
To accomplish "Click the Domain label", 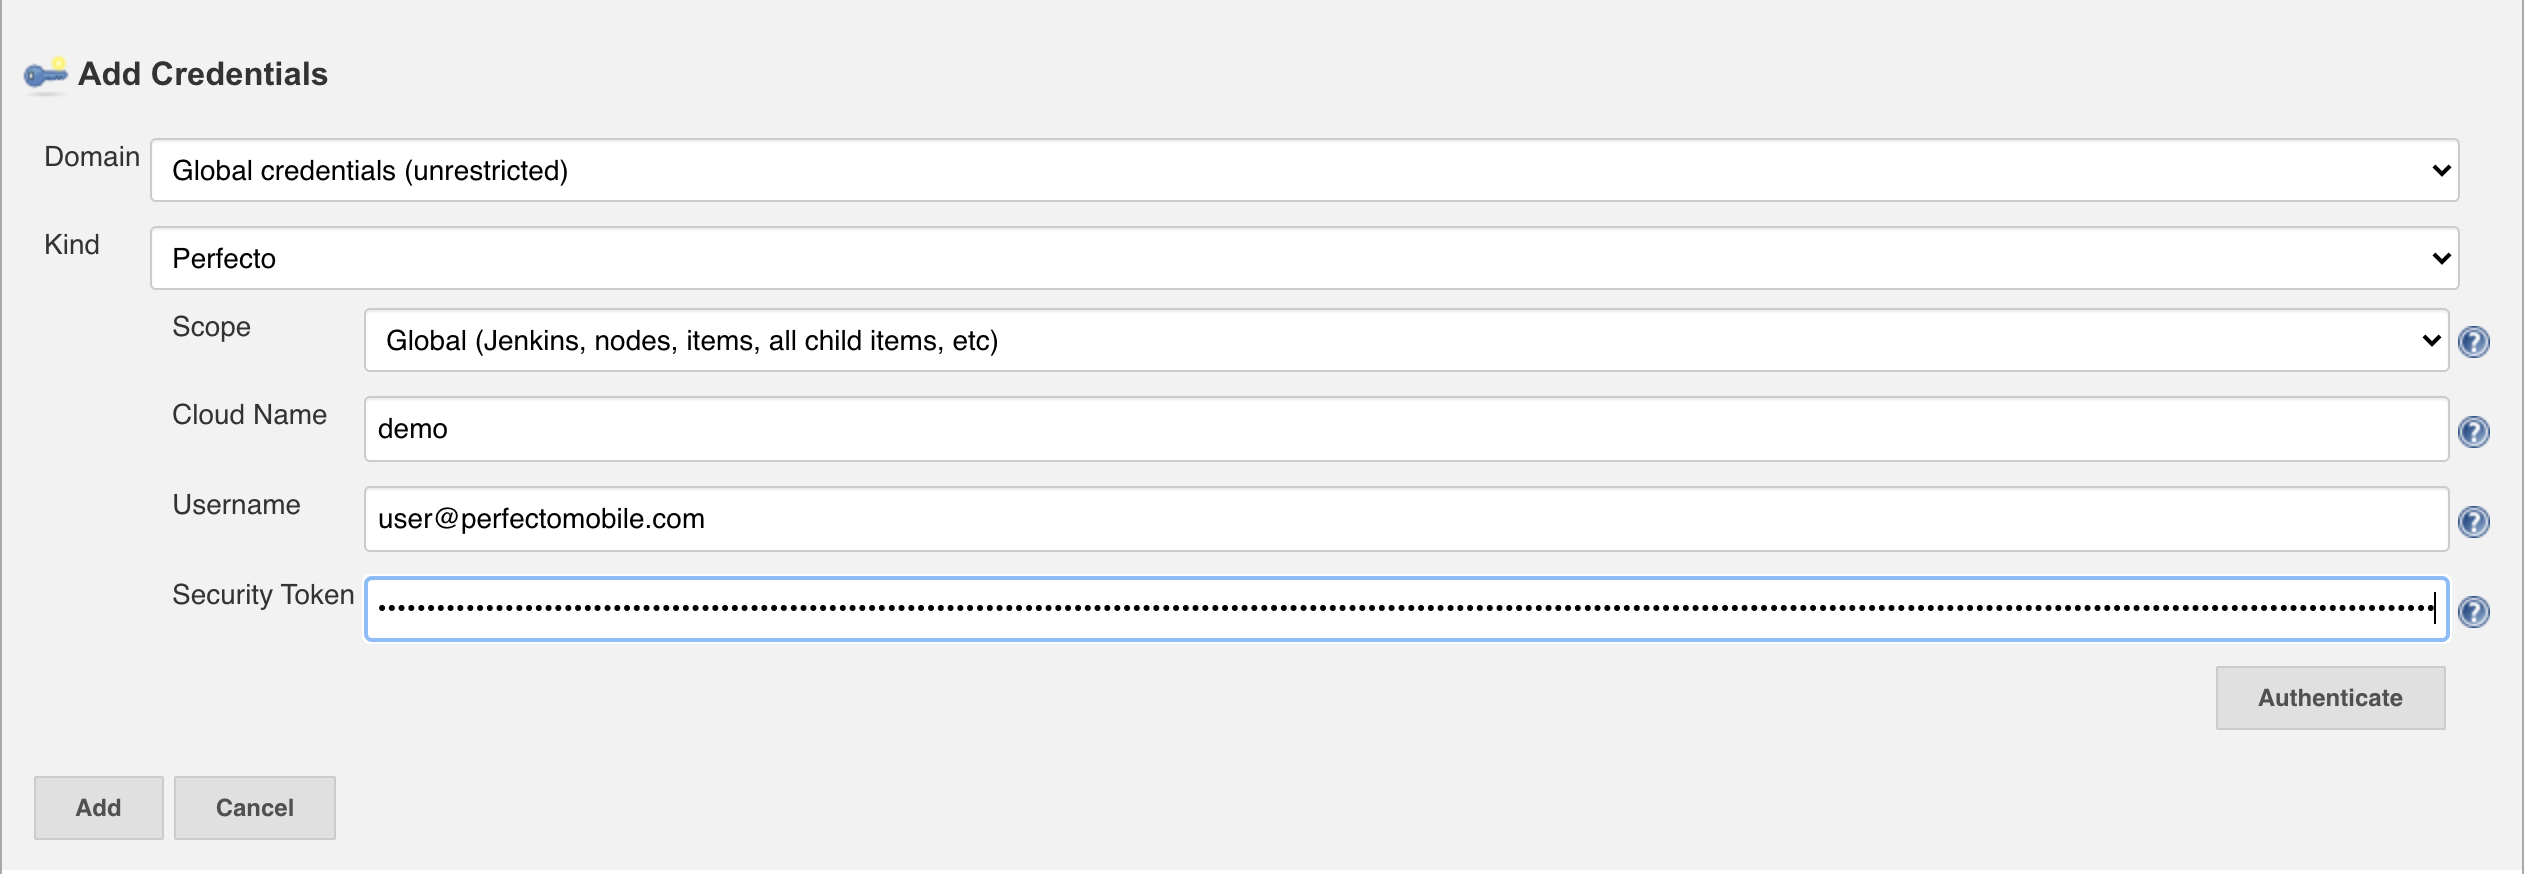I will (92, 157).
